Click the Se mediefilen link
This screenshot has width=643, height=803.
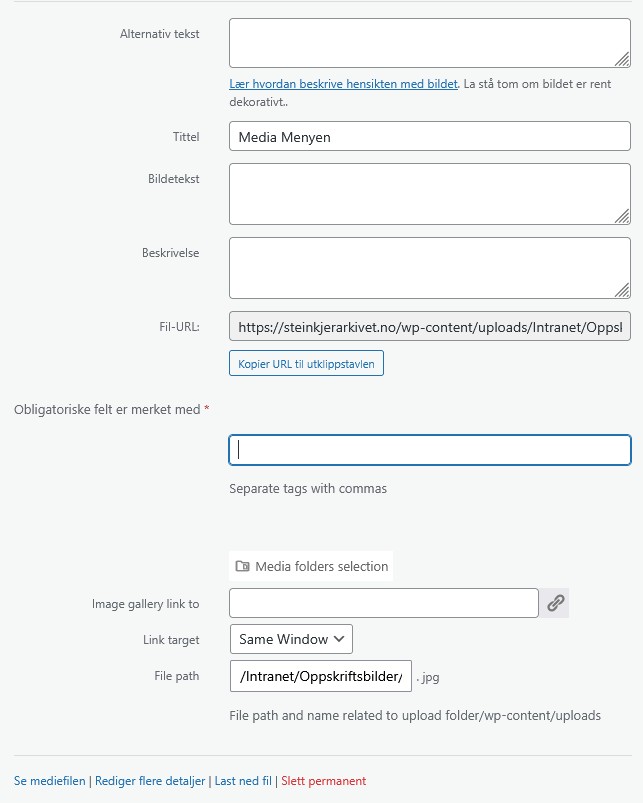point(50,781)
